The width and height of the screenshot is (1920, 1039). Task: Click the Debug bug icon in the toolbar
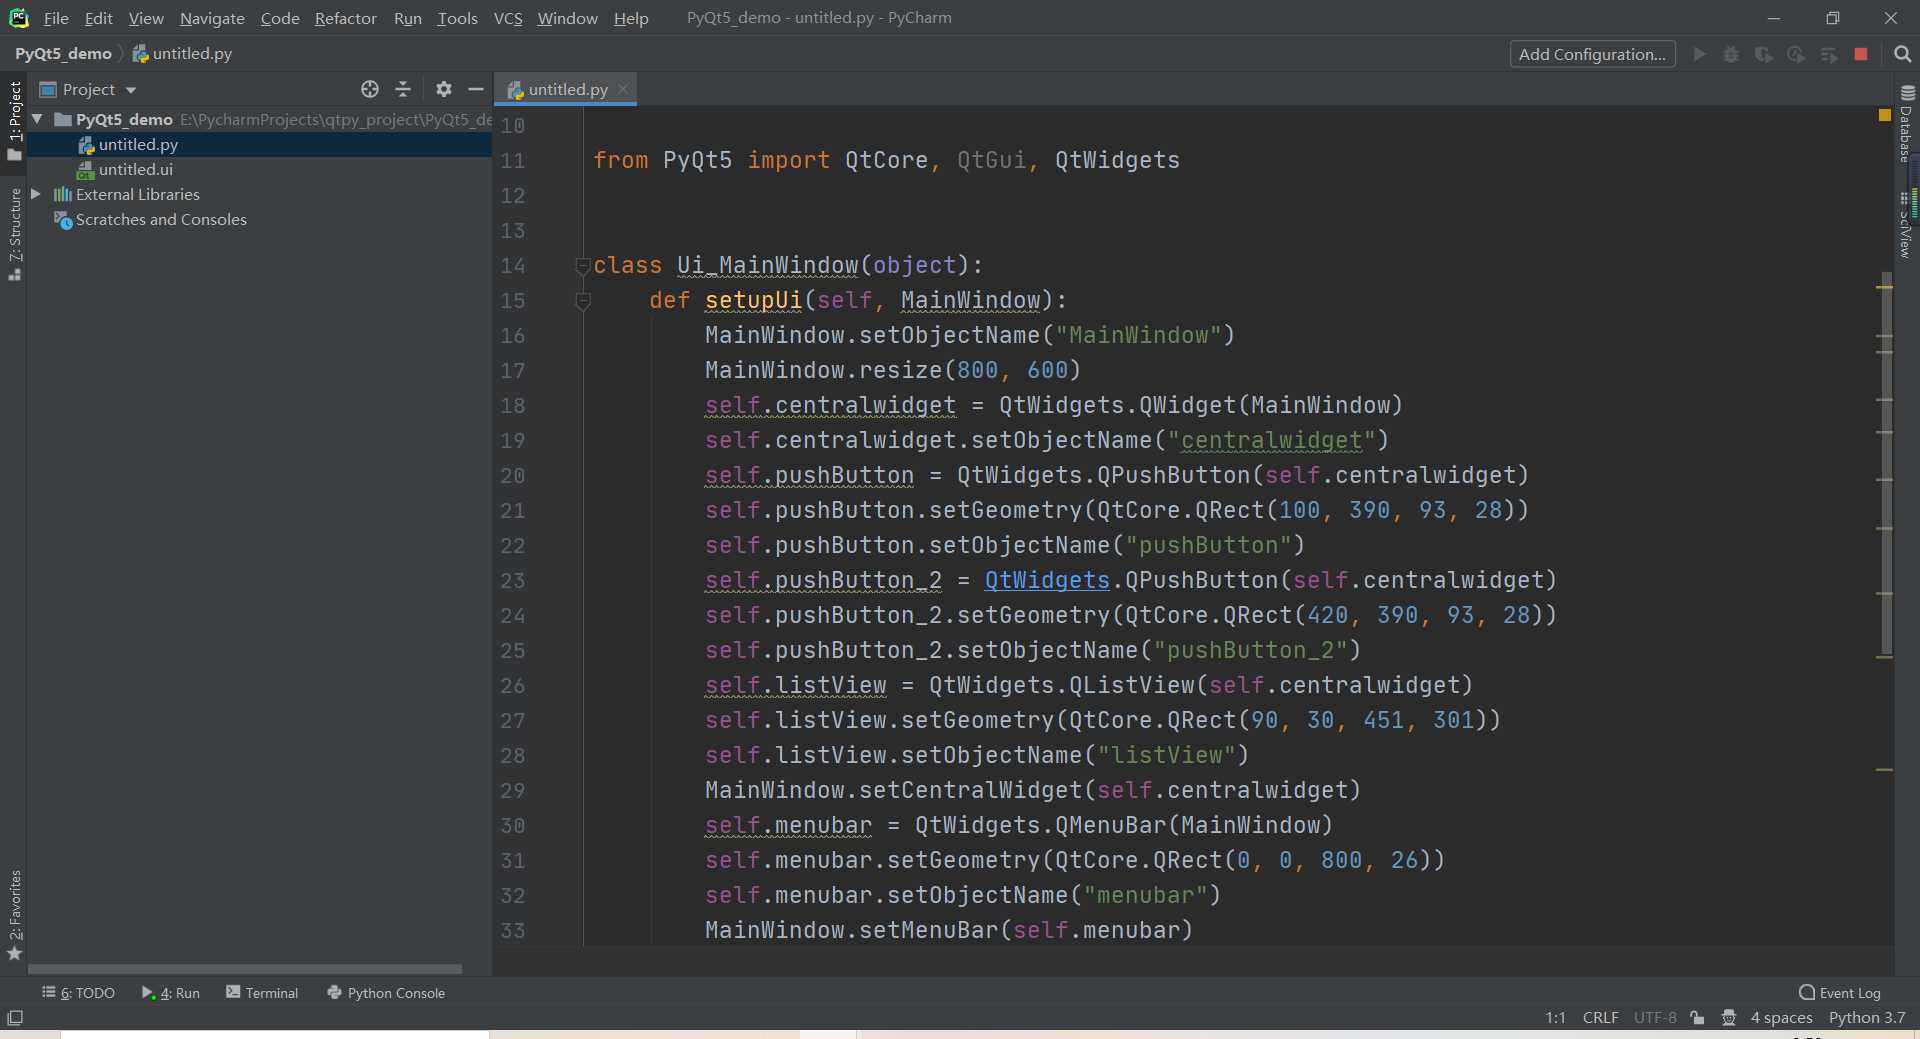(x=1731, y=54)
